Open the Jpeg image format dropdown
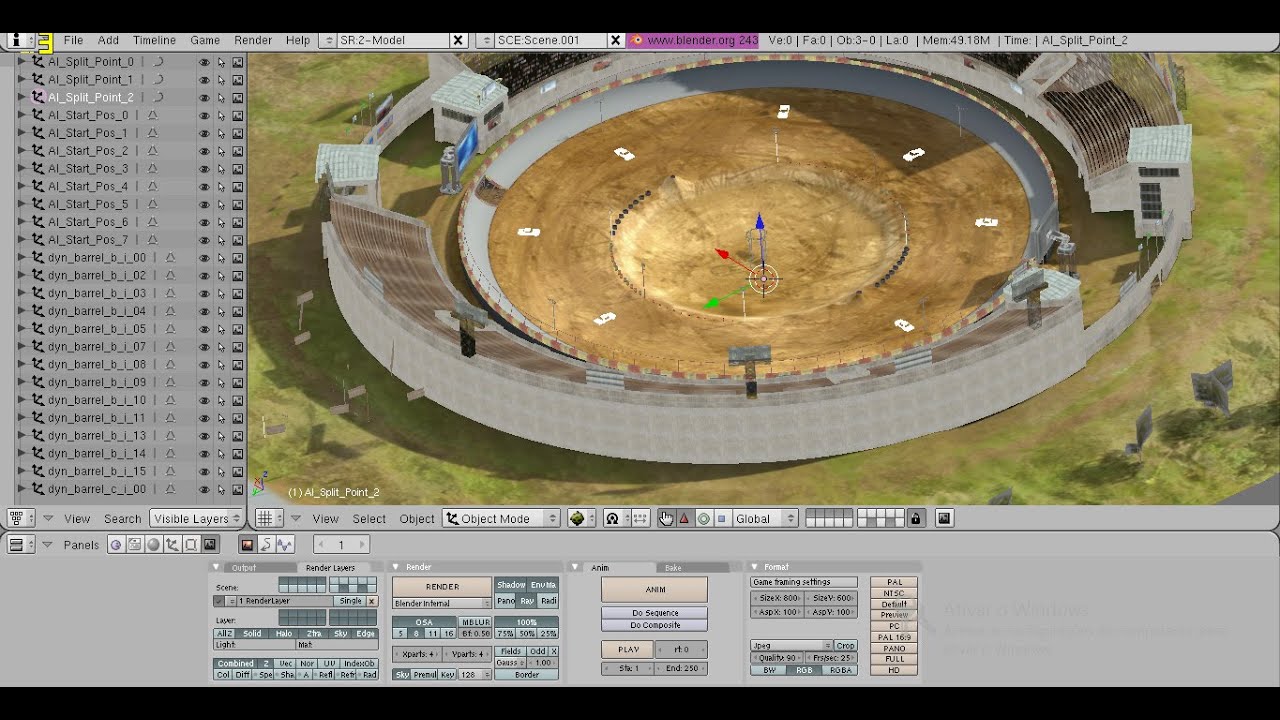 pyautogui.click(x=792, y=645)
